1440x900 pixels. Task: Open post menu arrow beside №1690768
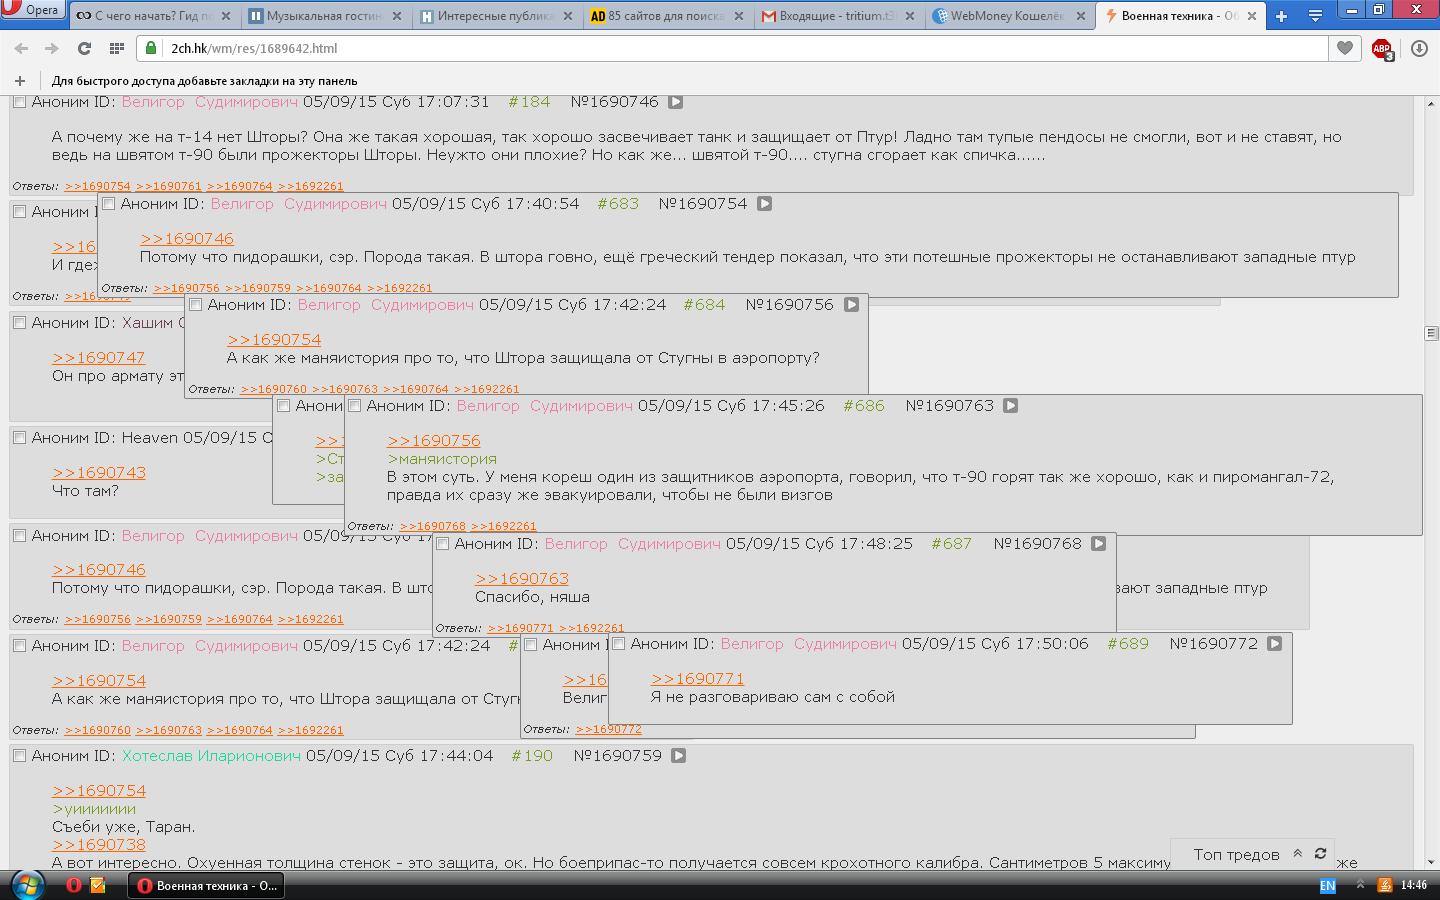point(1098,544)
